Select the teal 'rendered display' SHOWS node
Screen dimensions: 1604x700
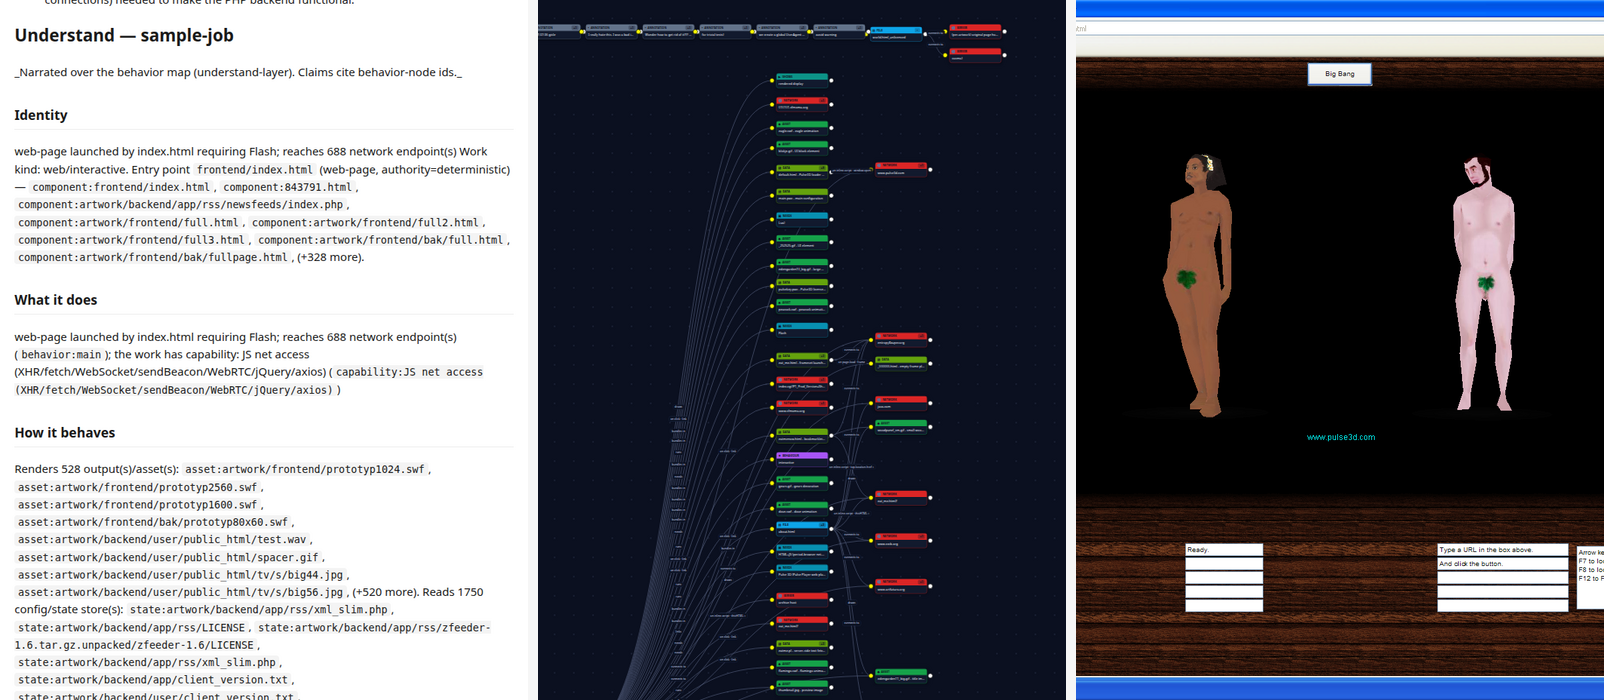802,80
